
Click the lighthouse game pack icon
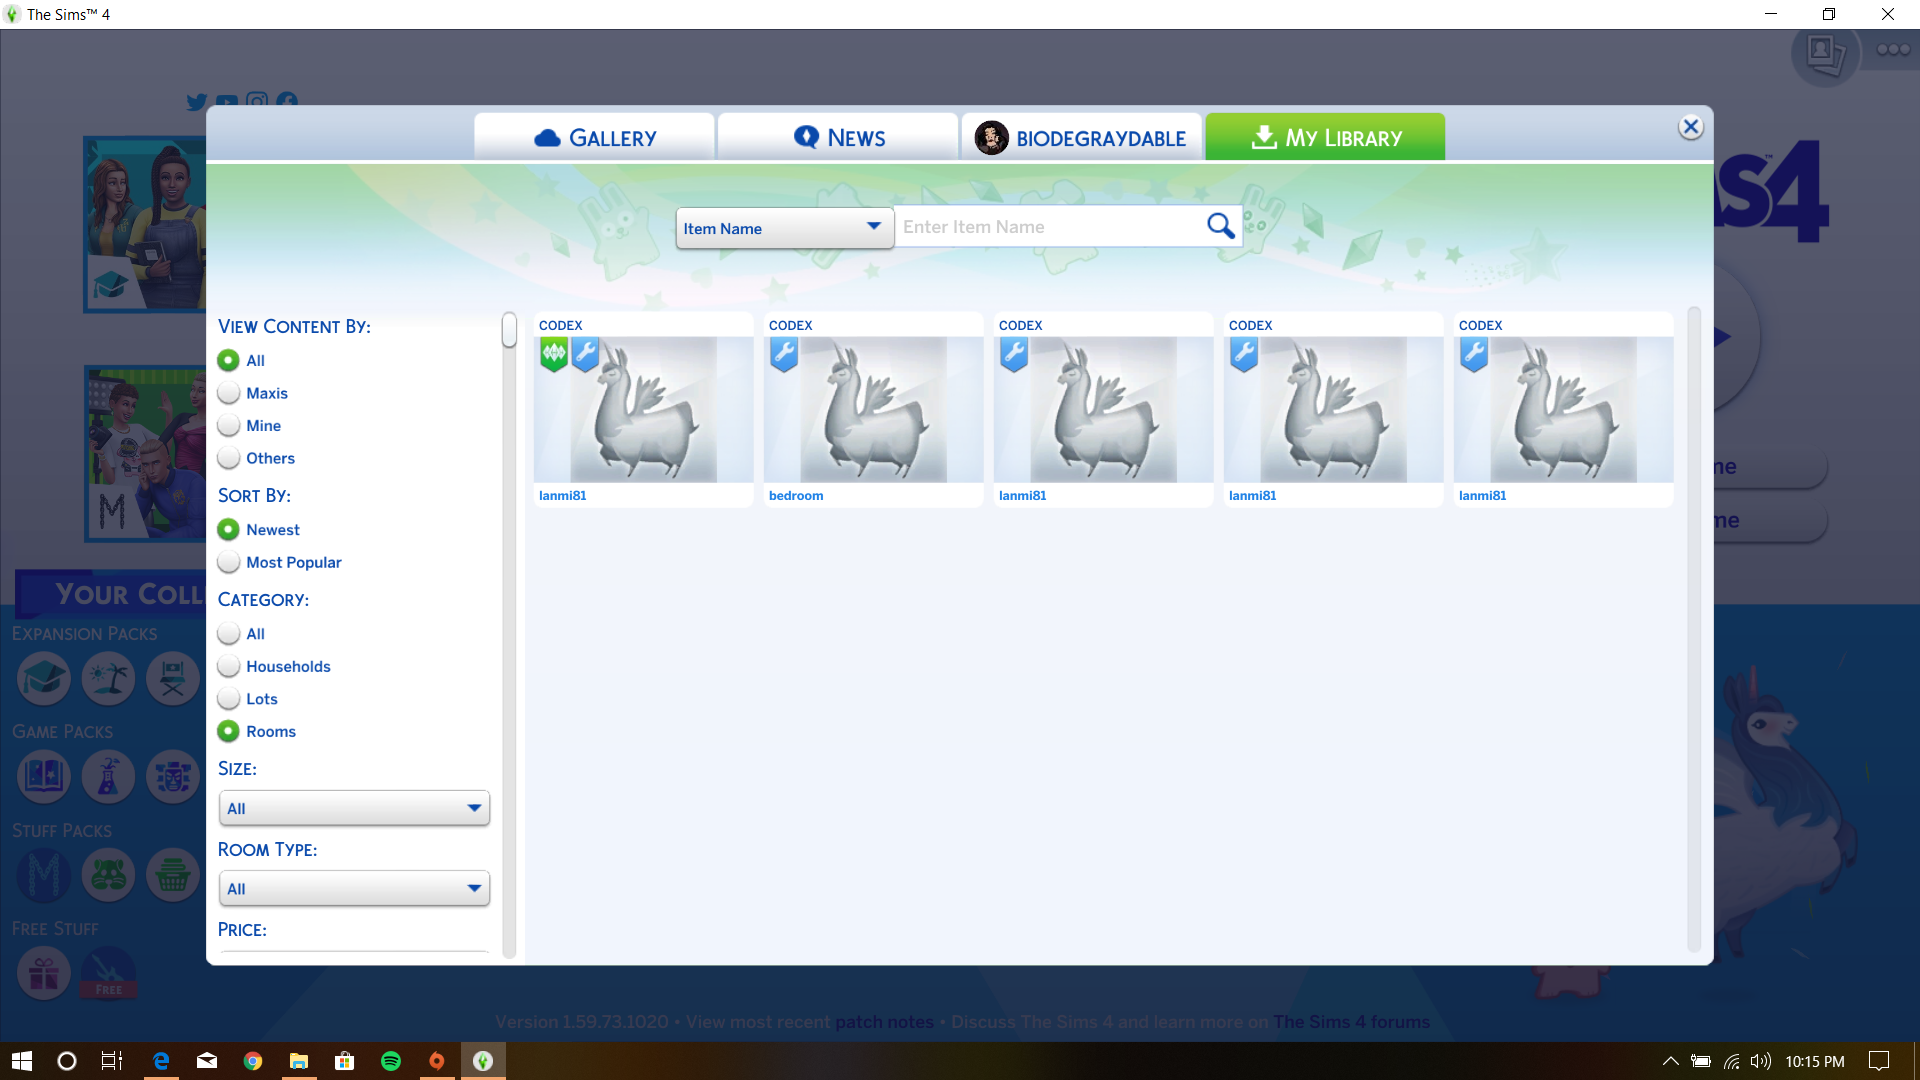pyautogui.click(x=108, y=776)
